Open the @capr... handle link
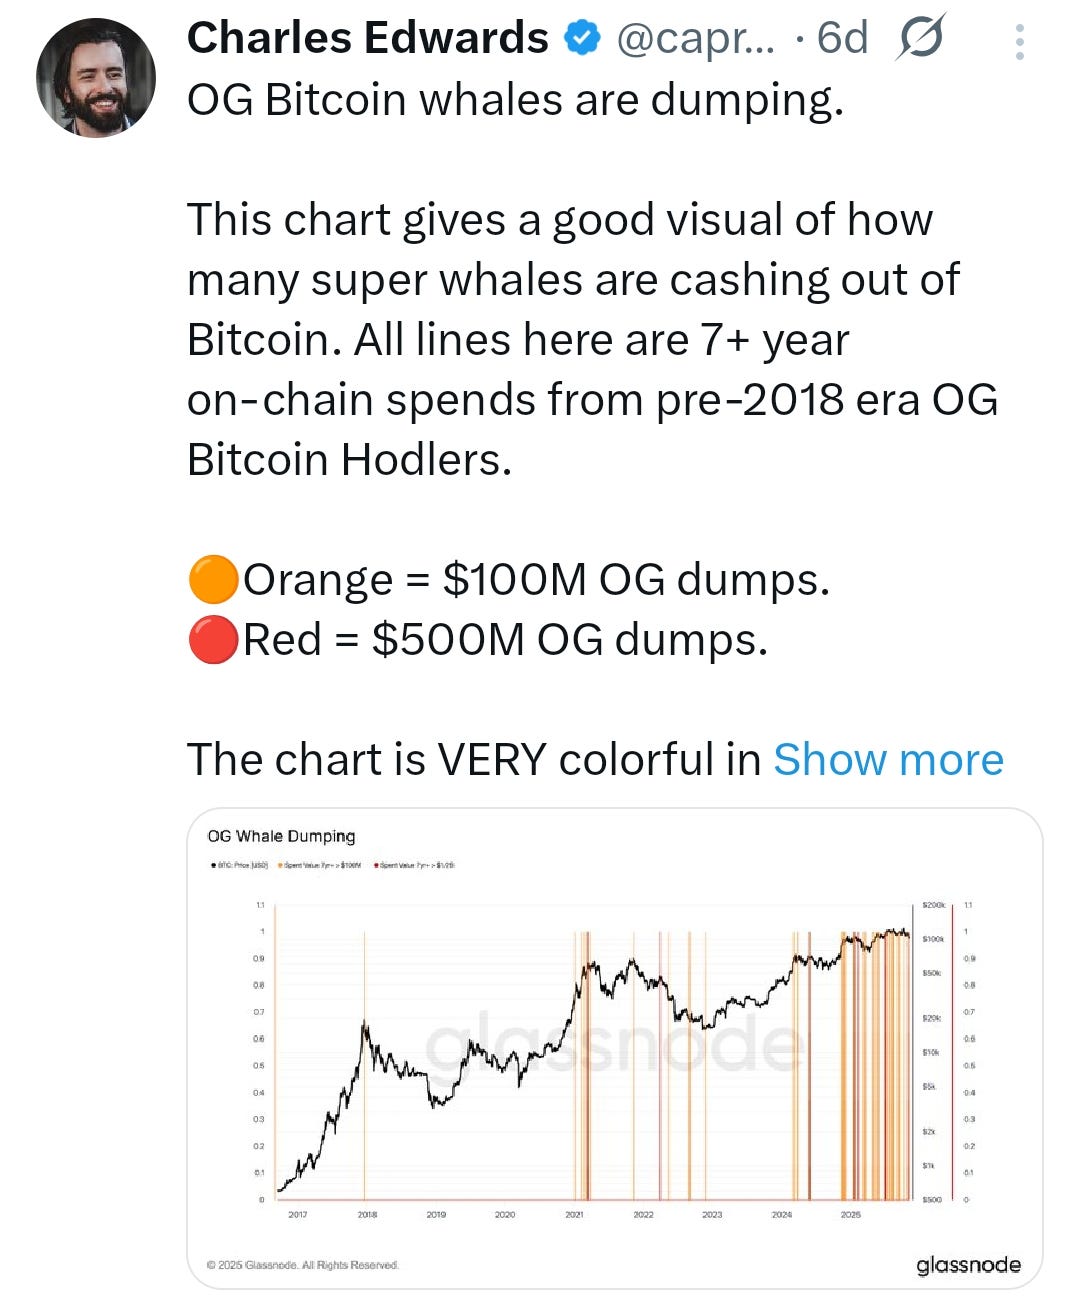Viewport: 1080px width, 1305px height. [x=695, y=40]
